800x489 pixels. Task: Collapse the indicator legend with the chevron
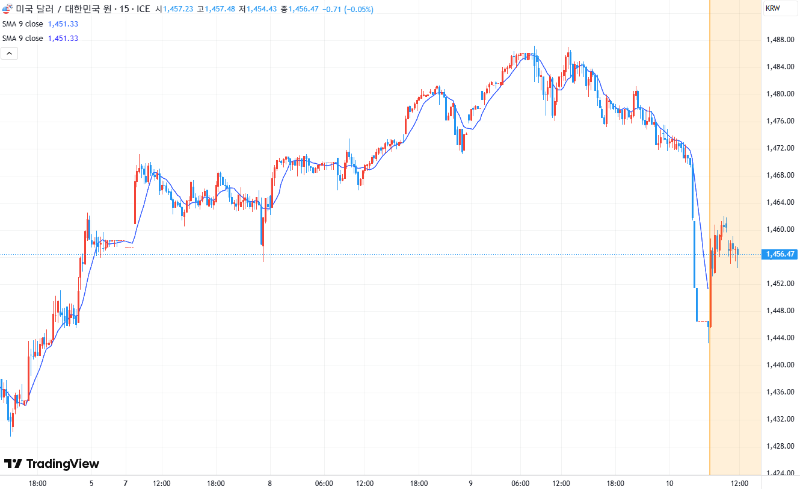8,53
